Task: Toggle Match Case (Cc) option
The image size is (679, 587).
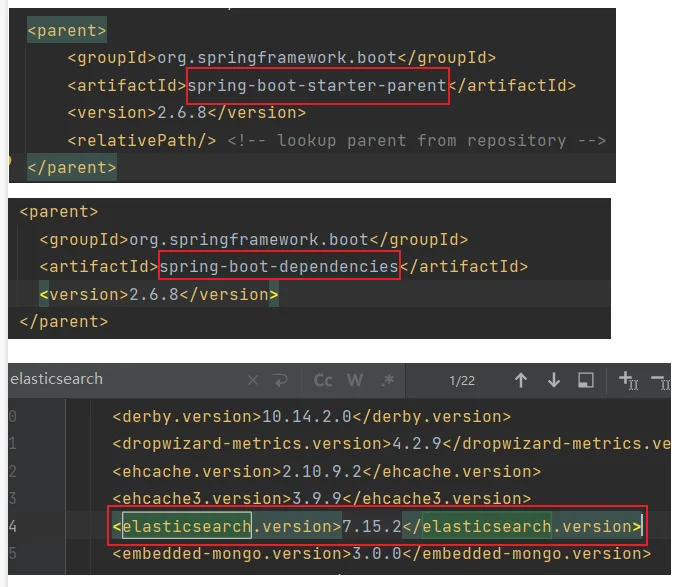Action: point(323,381)
